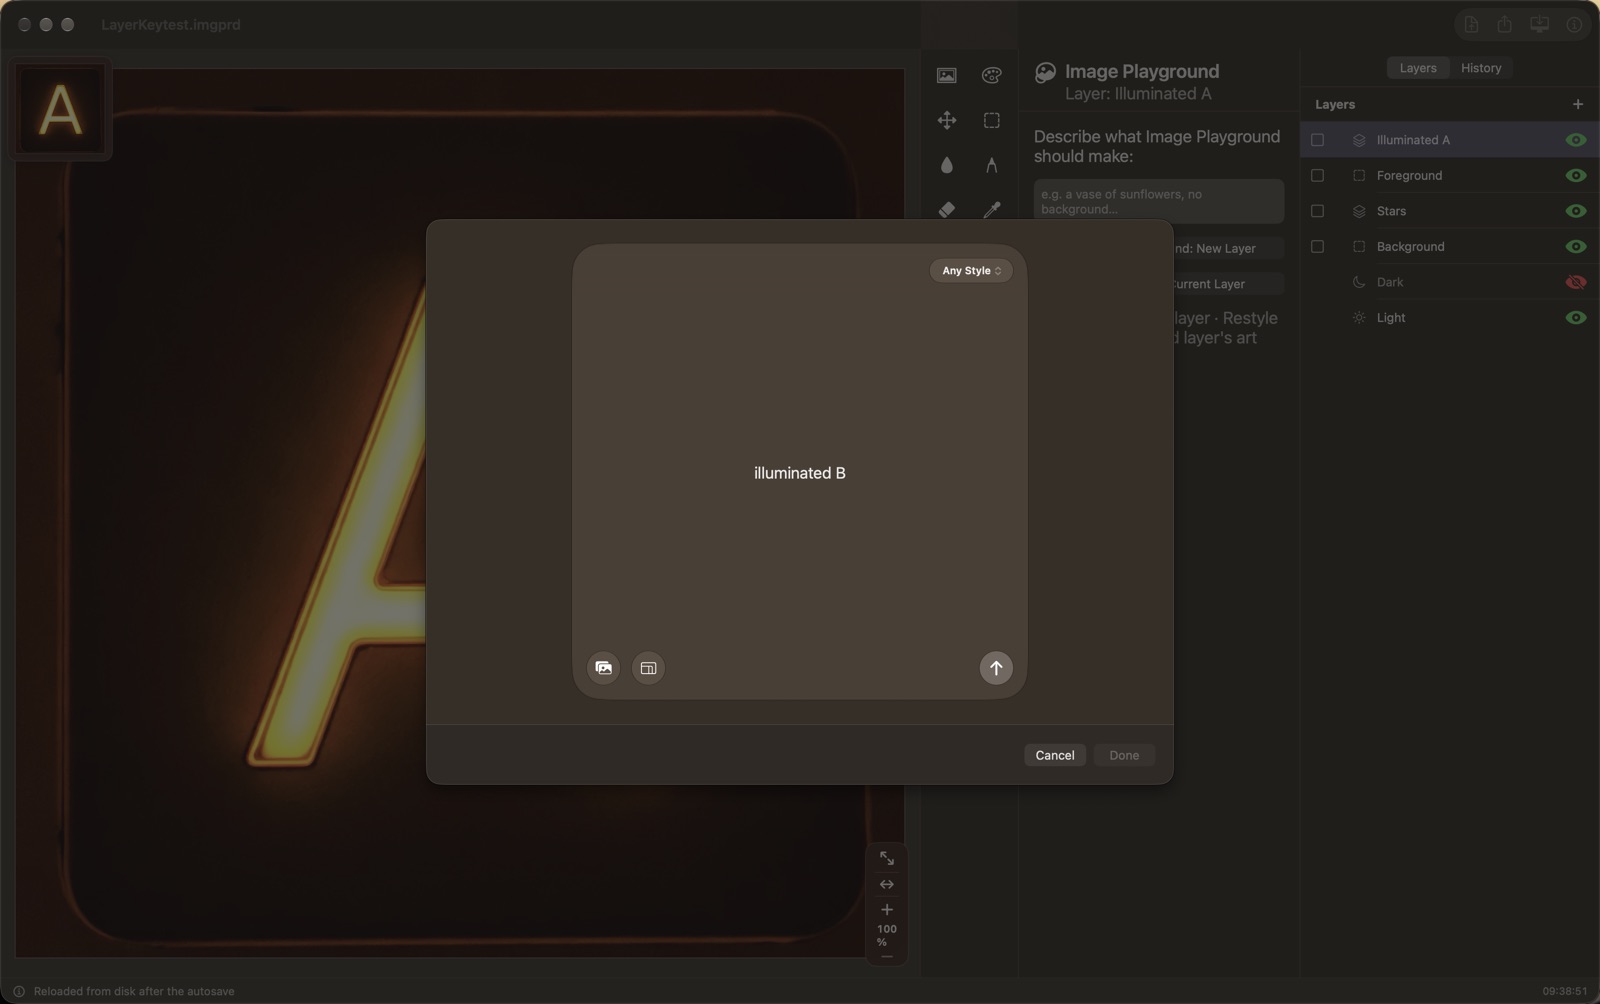
Task: Open the info inspector icon
Action: tap(1574, 25)
